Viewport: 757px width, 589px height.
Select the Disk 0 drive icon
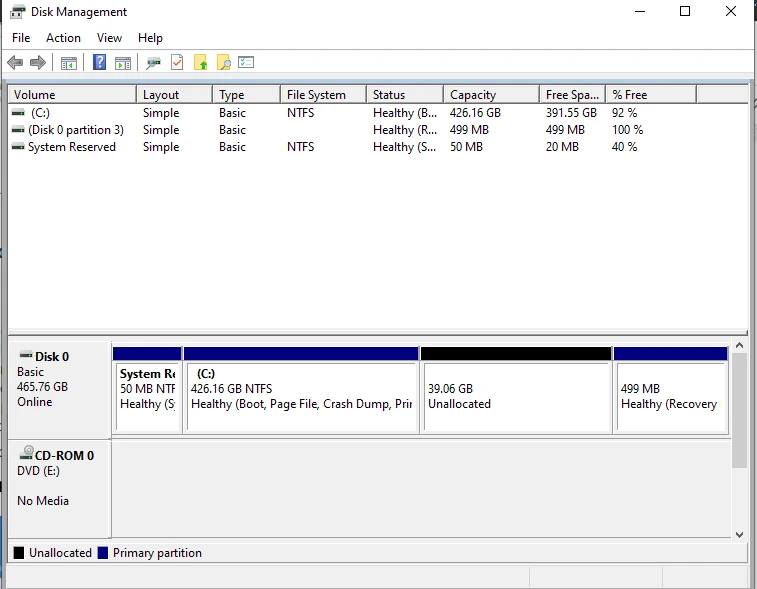coord(26,355)
